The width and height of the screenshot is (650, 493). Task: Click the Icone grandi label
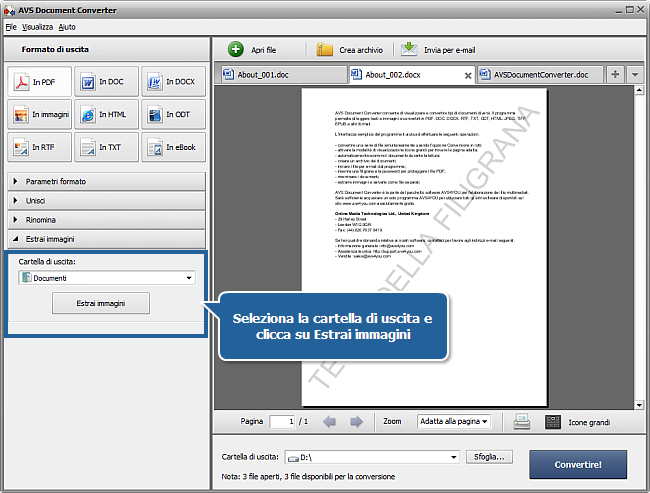pyautogui.click(x=589, y=422)
